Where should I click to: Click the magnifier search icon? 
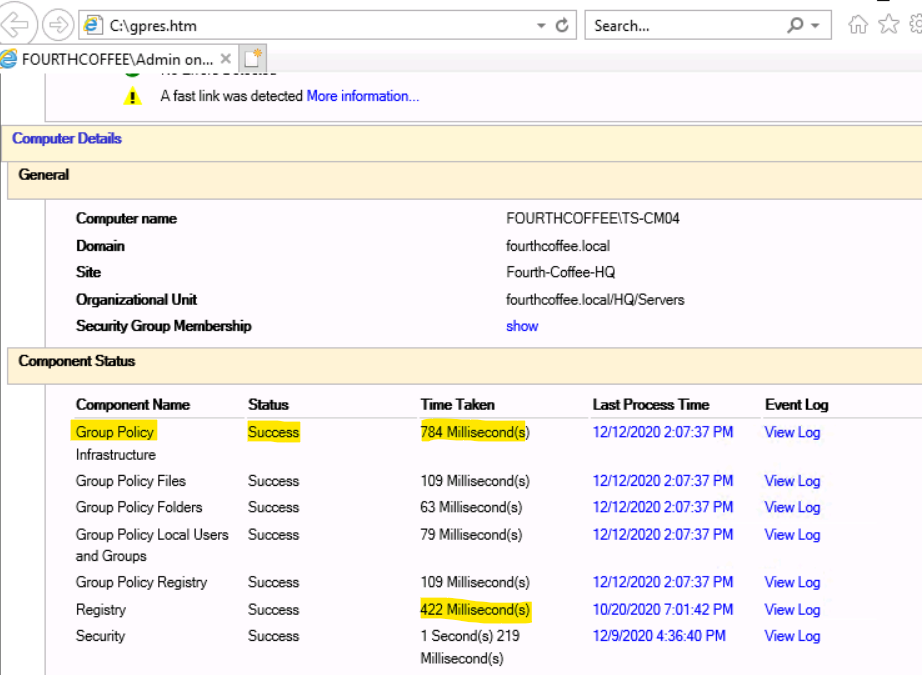coord(795,25)
